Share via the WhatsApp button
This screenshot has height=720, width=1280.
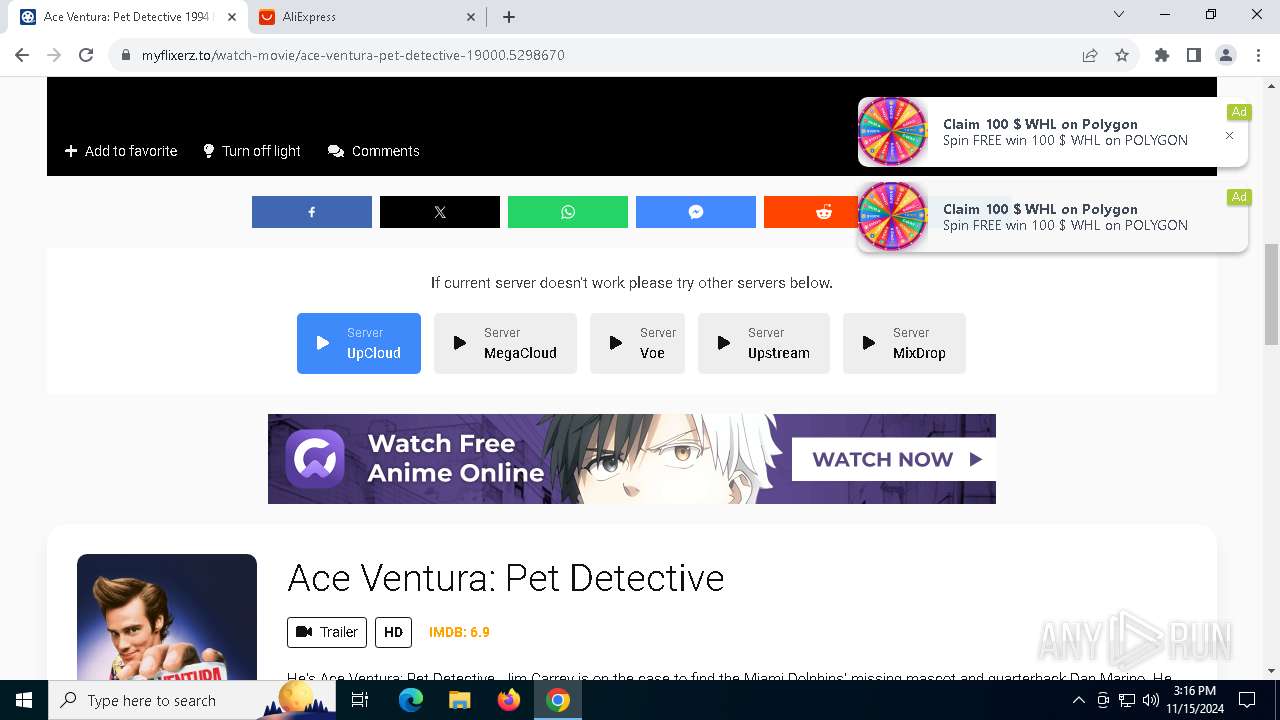coord(568,212)
